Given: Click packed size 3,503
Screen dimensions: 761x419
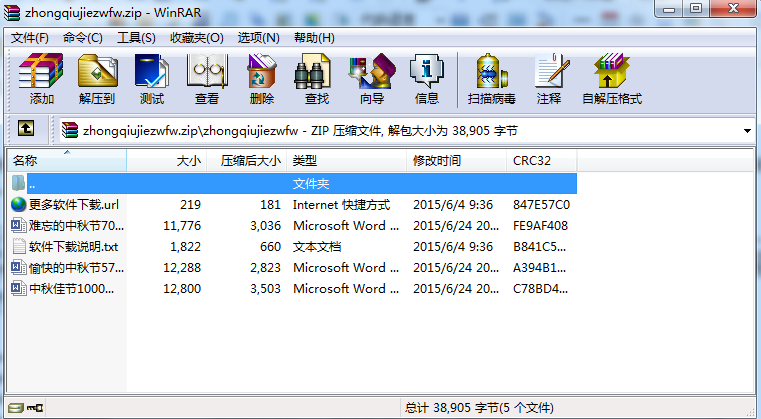Looking at the screenshot, I should coord(265,288).
